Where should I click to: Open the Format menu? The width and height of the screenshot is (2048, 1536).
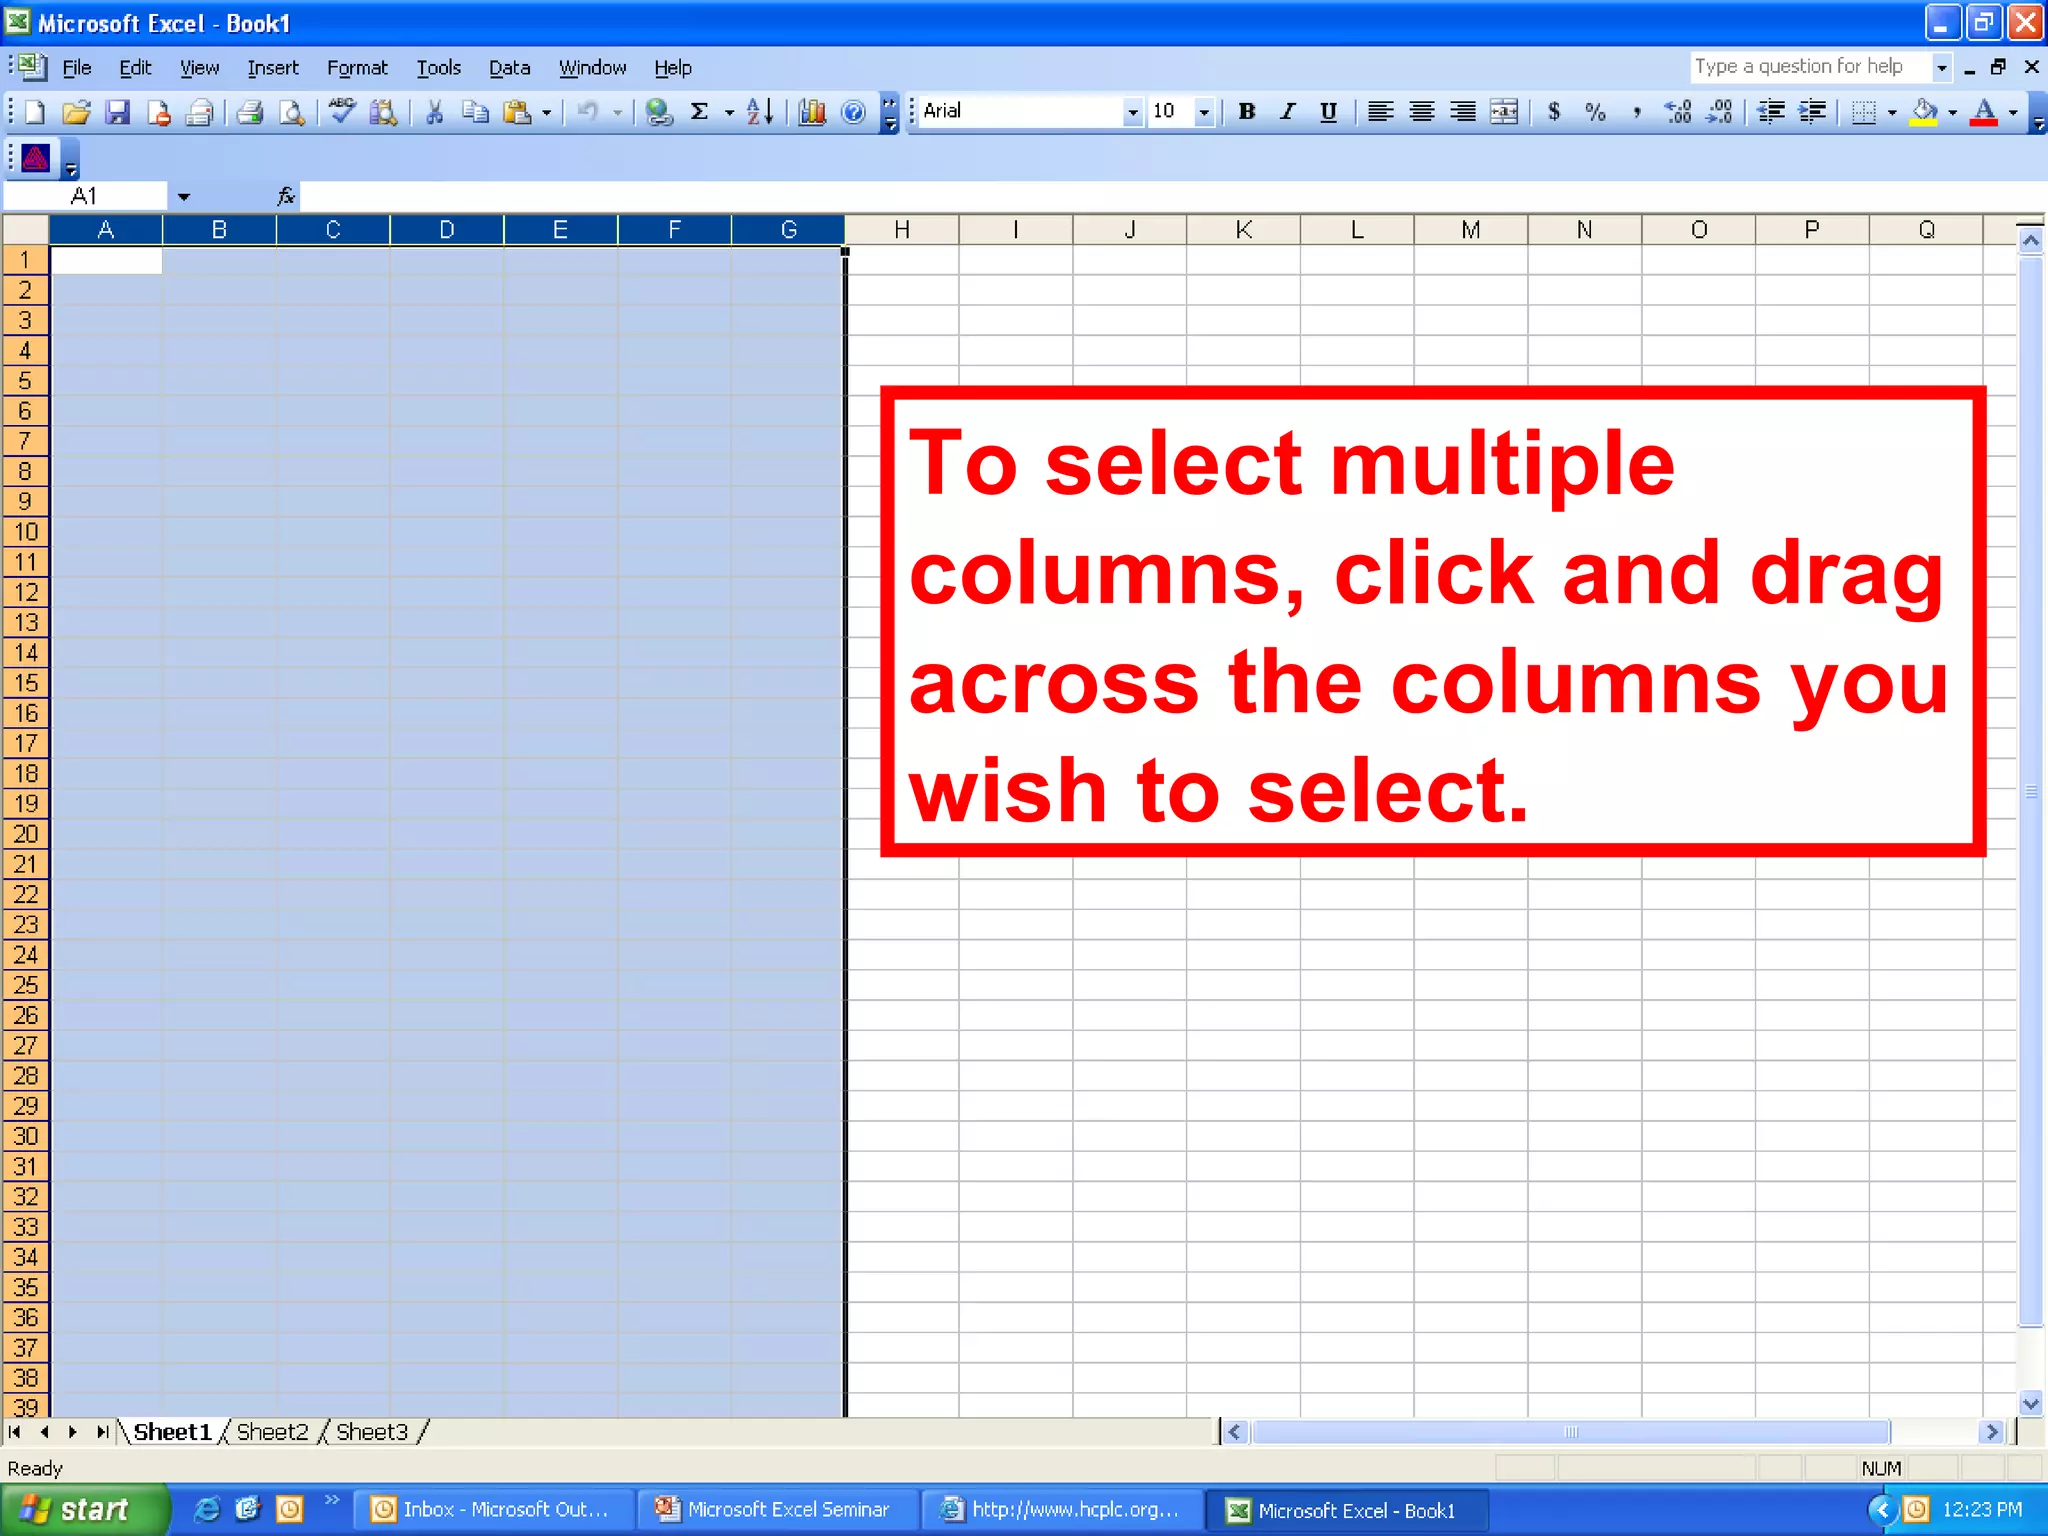pyautogui.click(x=357, y=67)
